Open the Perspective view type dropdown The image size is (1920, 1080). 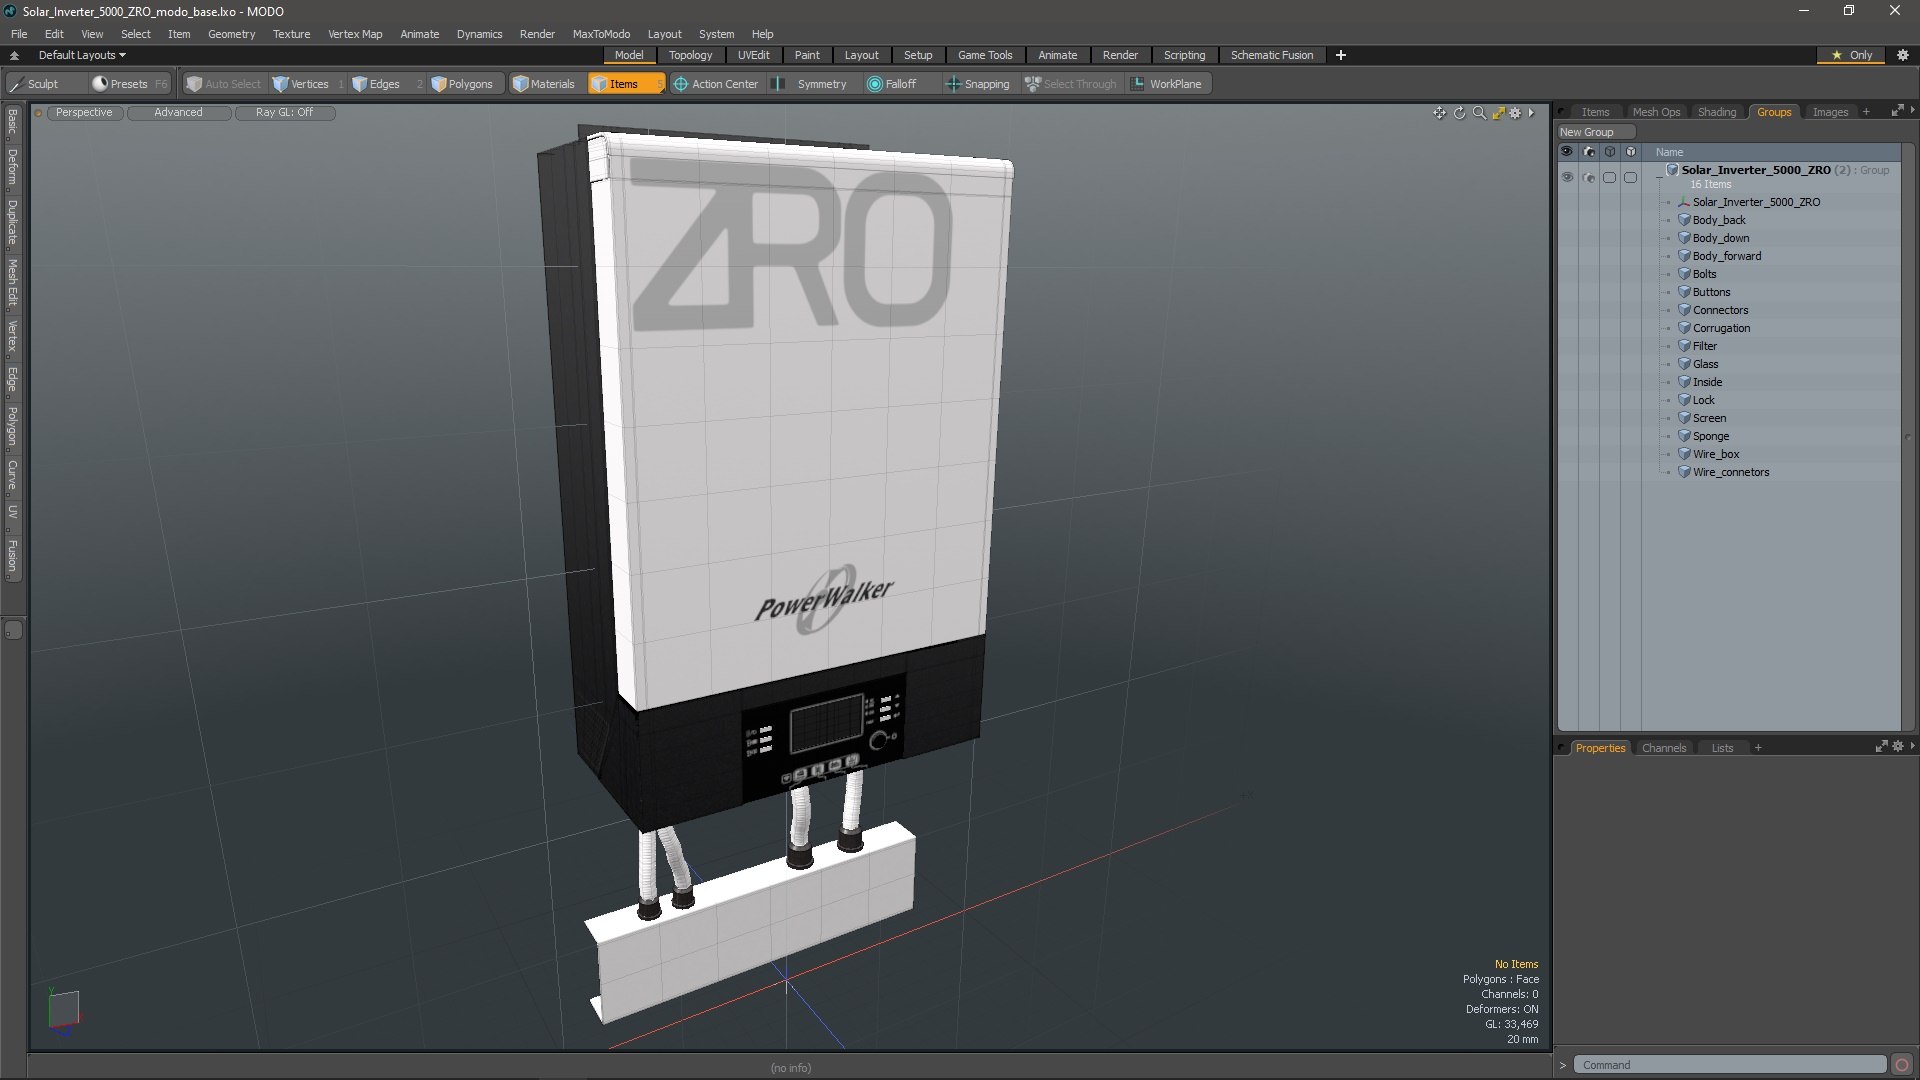tap(84, 112)
